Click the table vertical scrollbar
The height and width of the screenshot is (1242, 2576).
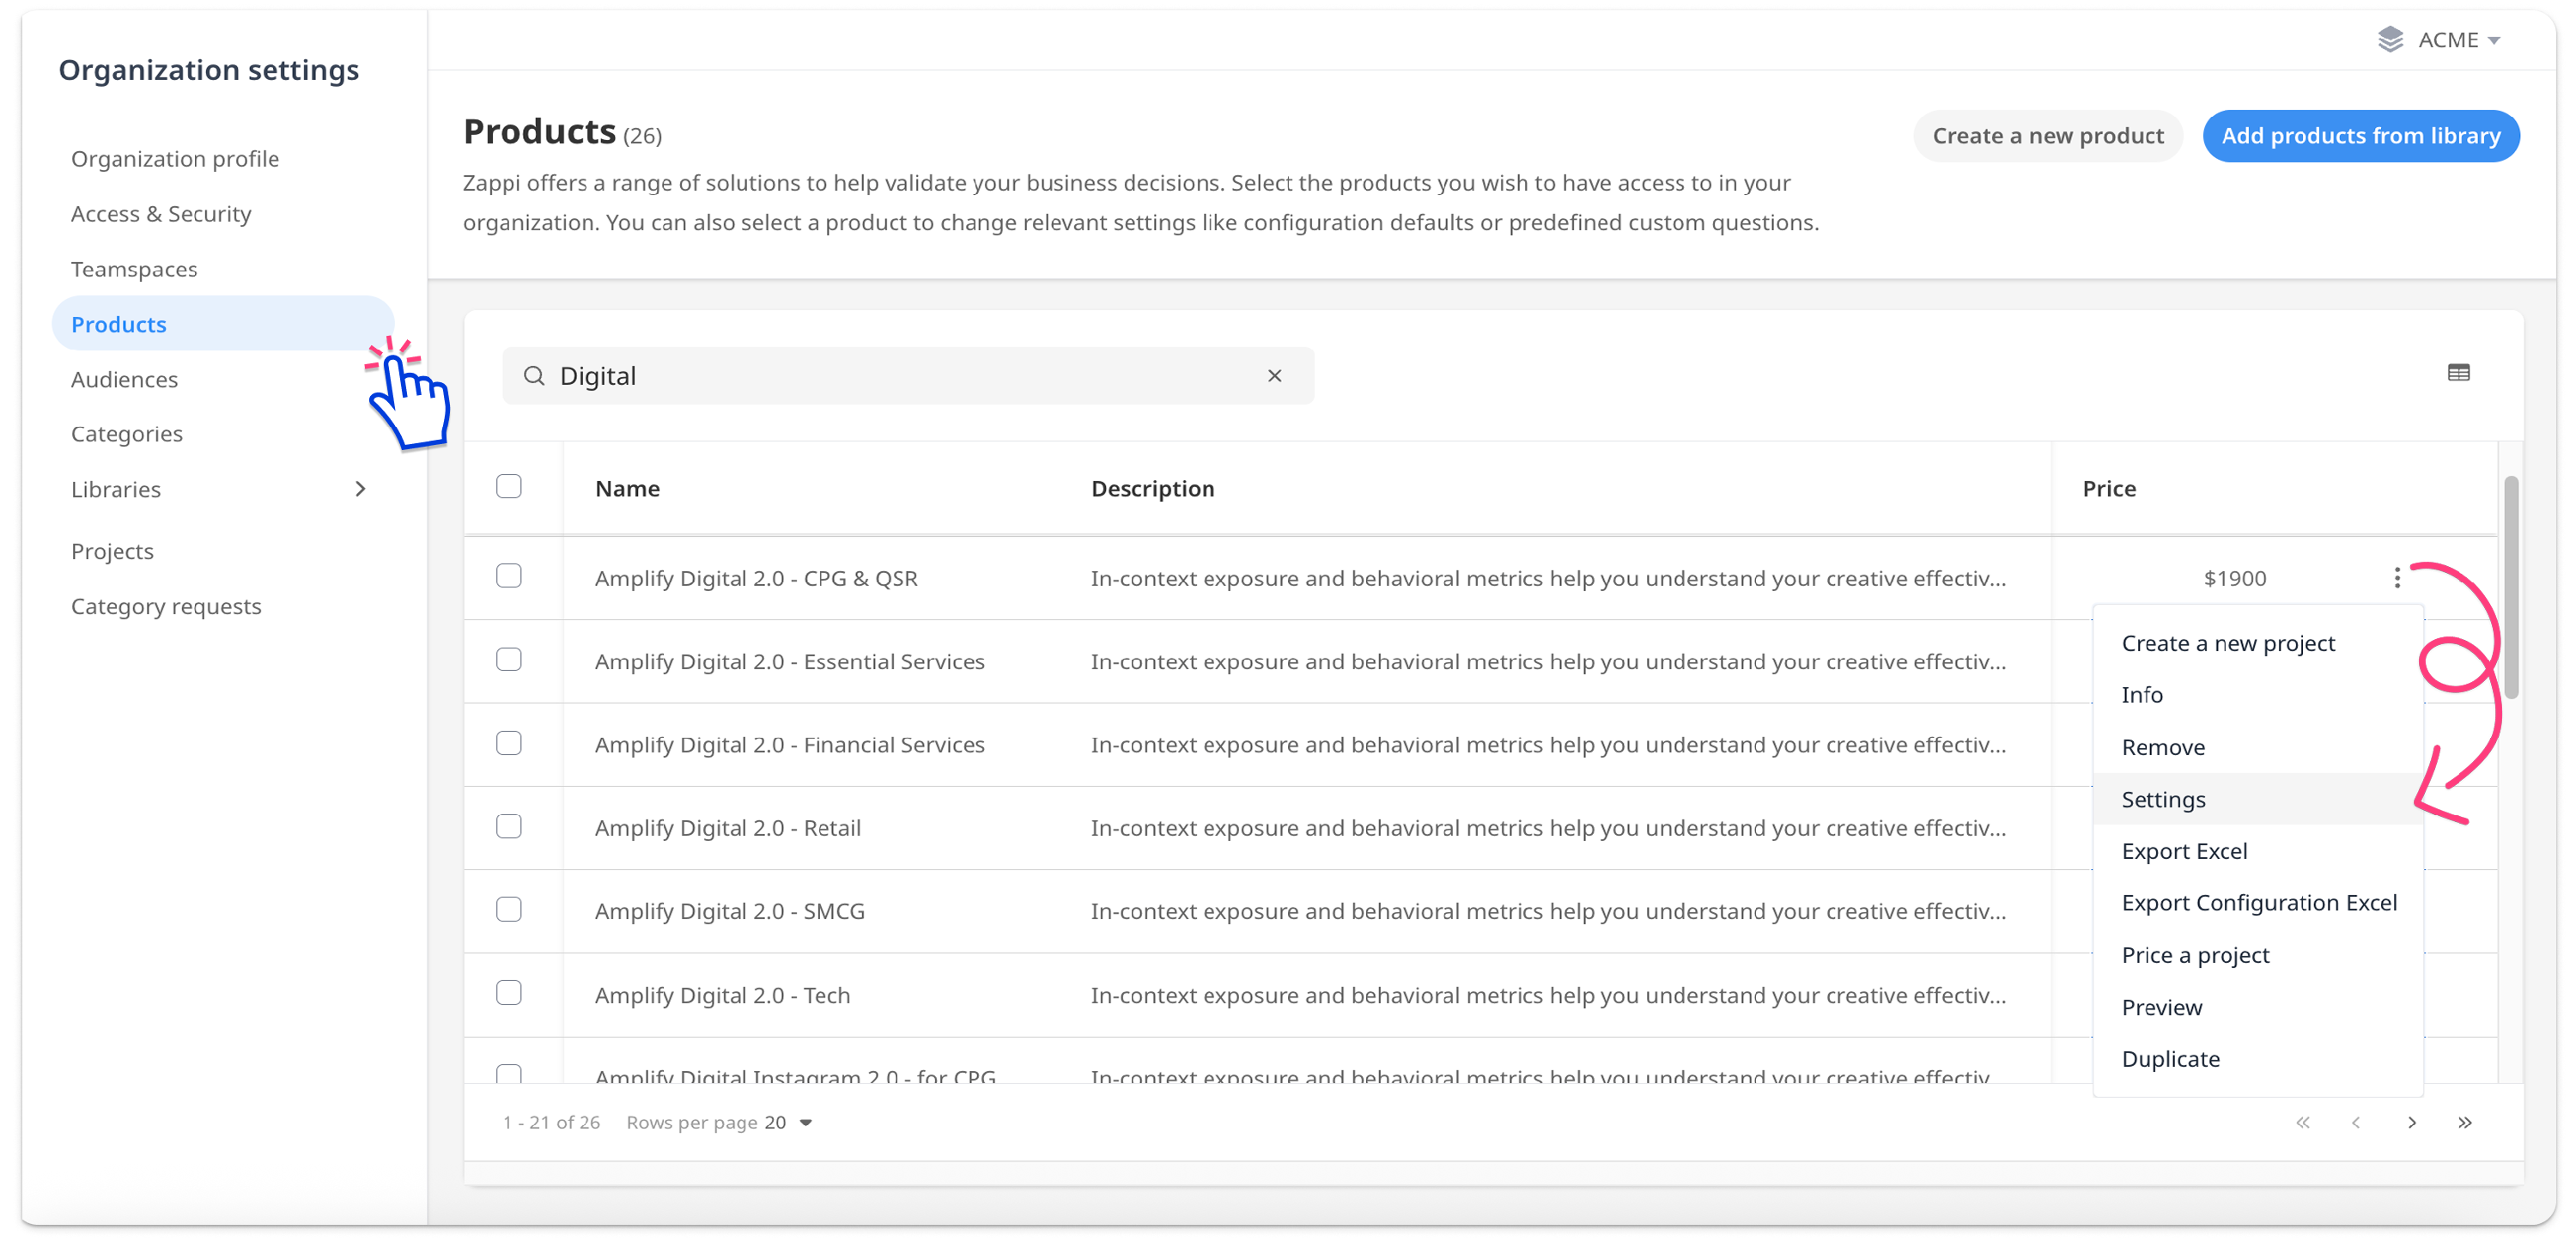2510,590
